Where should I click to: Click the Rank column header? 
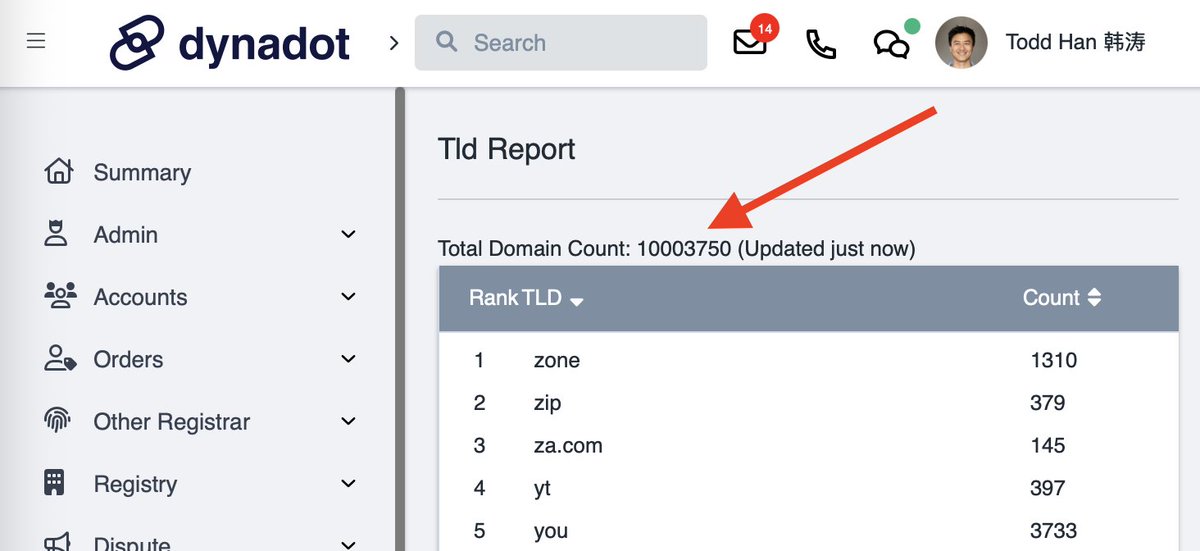click(x=494, y=298)
